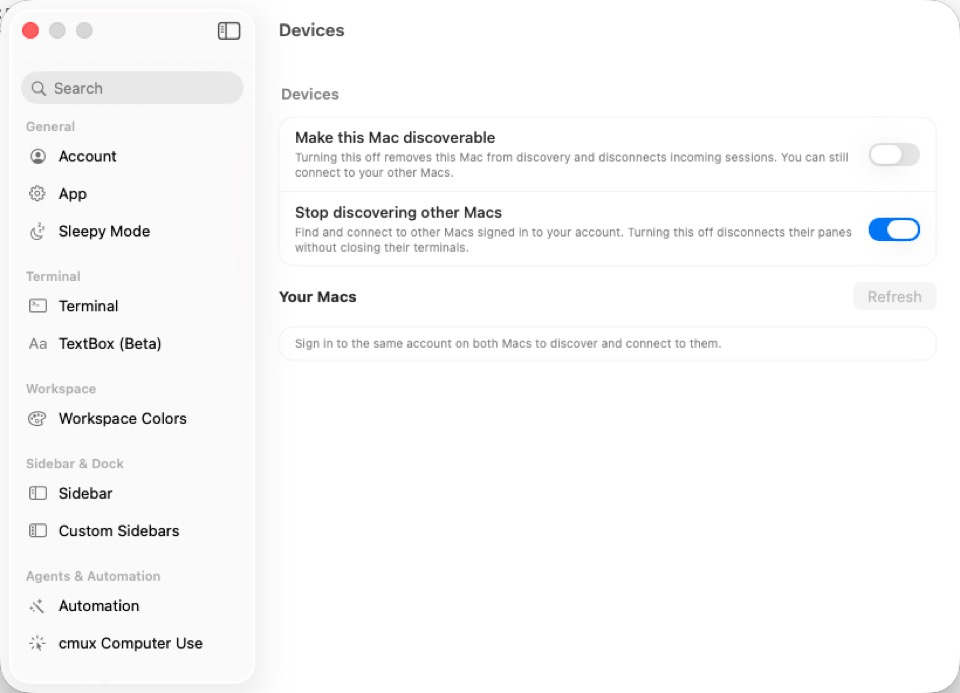The image size is (960, 693).
Task: Click the cmux Computer Use sparkle icon
Action: click(37, 643)
